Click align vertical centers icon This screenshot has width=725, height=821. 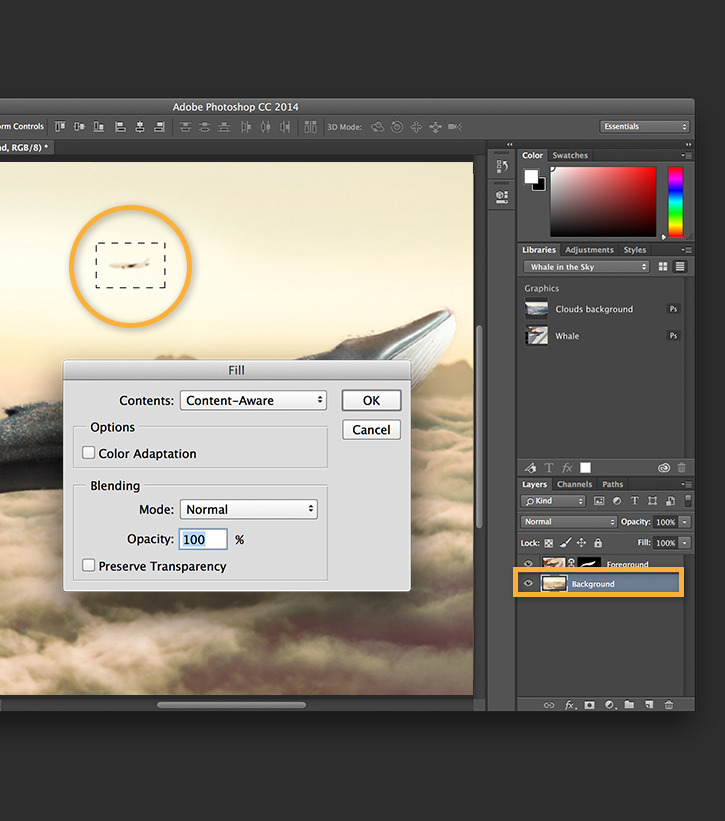(x=79, y=127)
